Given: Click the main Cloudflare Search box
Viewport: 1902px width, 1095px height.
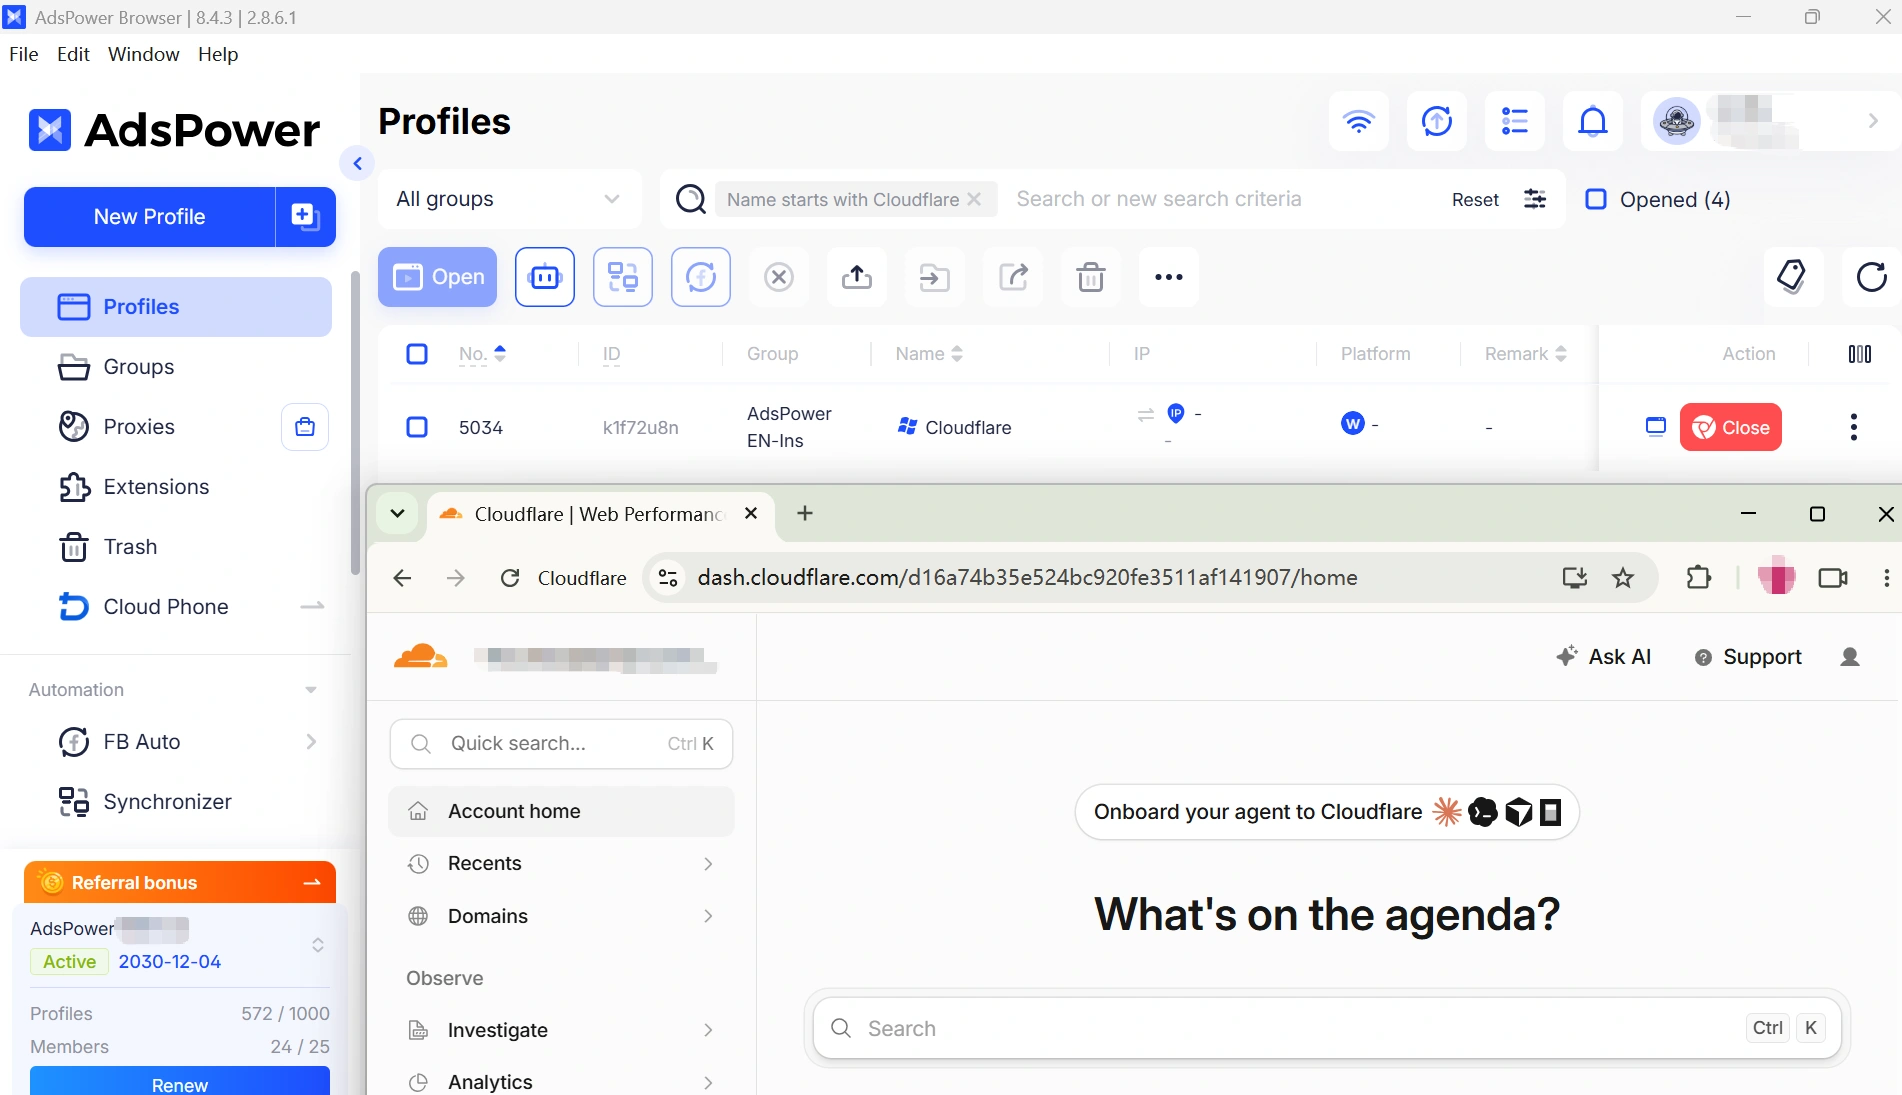Looking at the screenshot, I should 1327,1028.
